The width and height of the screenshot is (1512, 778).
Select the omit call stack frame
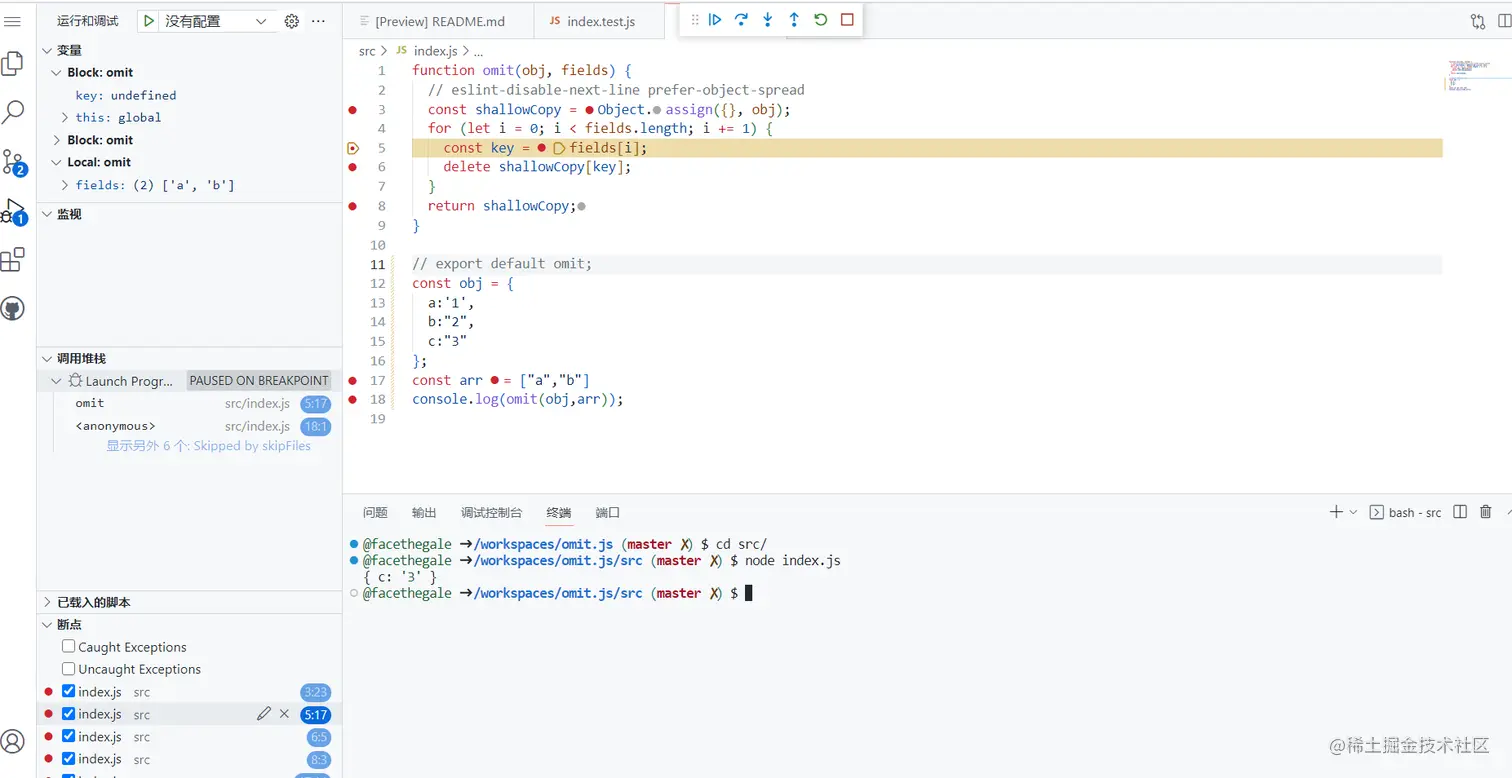coord(189,403)
